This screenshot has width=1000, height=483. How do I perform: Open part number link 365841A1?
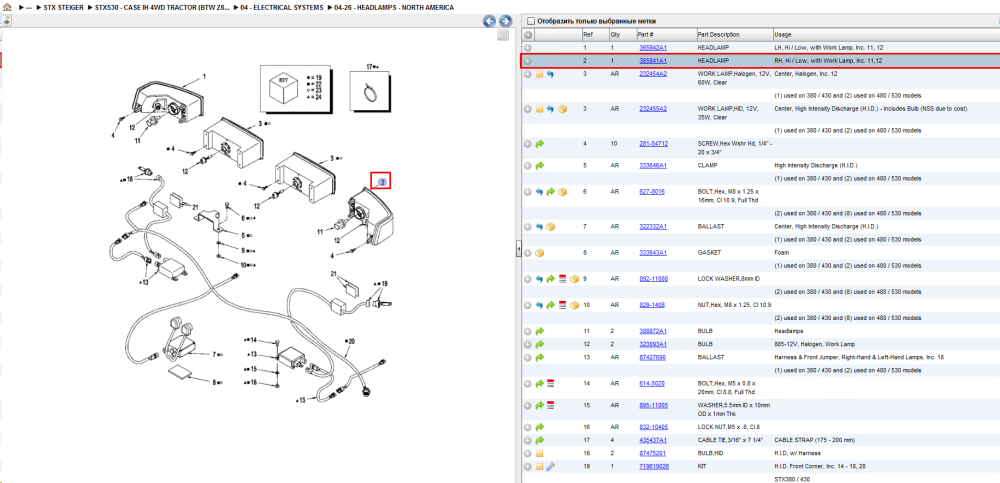click(x=653, y=61)
